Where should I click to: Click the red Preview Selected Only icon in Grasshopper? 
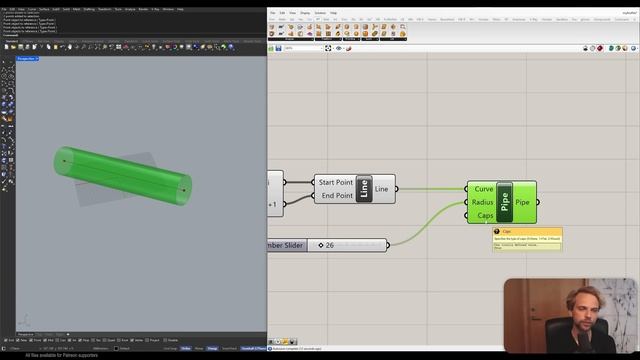coord(600,48)
